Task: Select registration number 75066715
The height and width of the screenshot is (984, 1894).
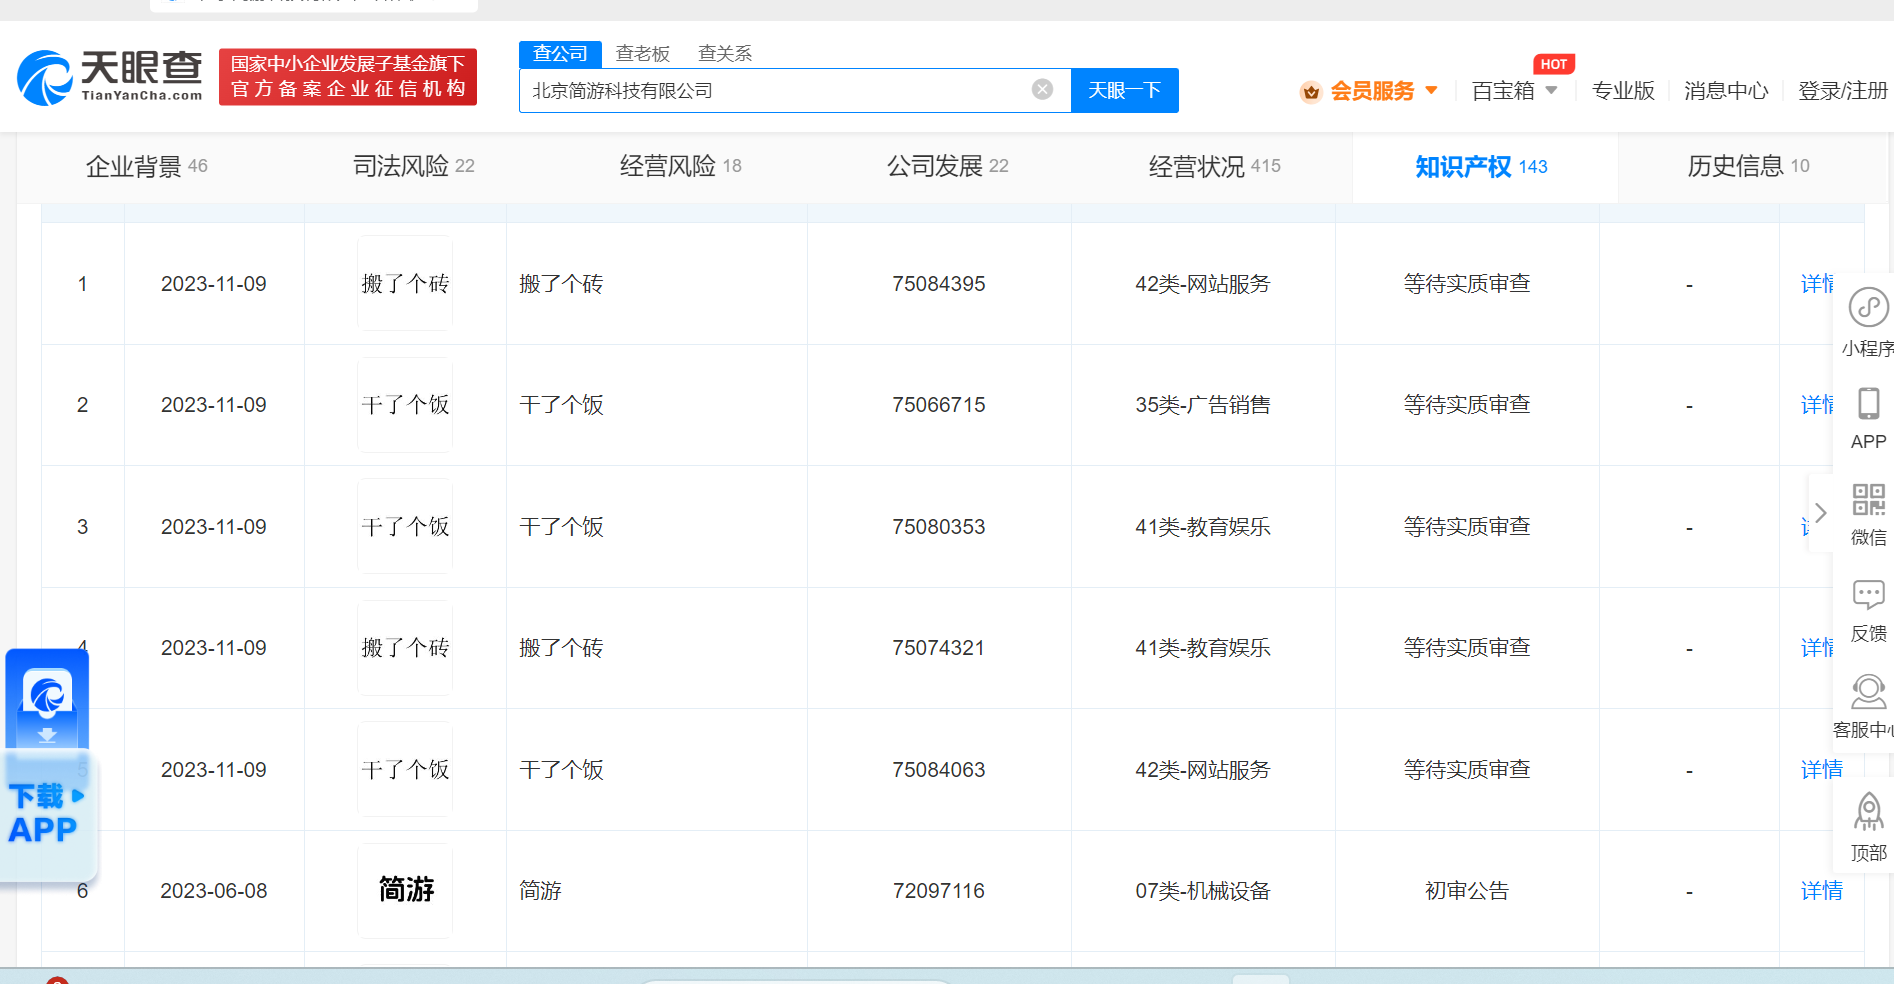Action: [939, 405]
